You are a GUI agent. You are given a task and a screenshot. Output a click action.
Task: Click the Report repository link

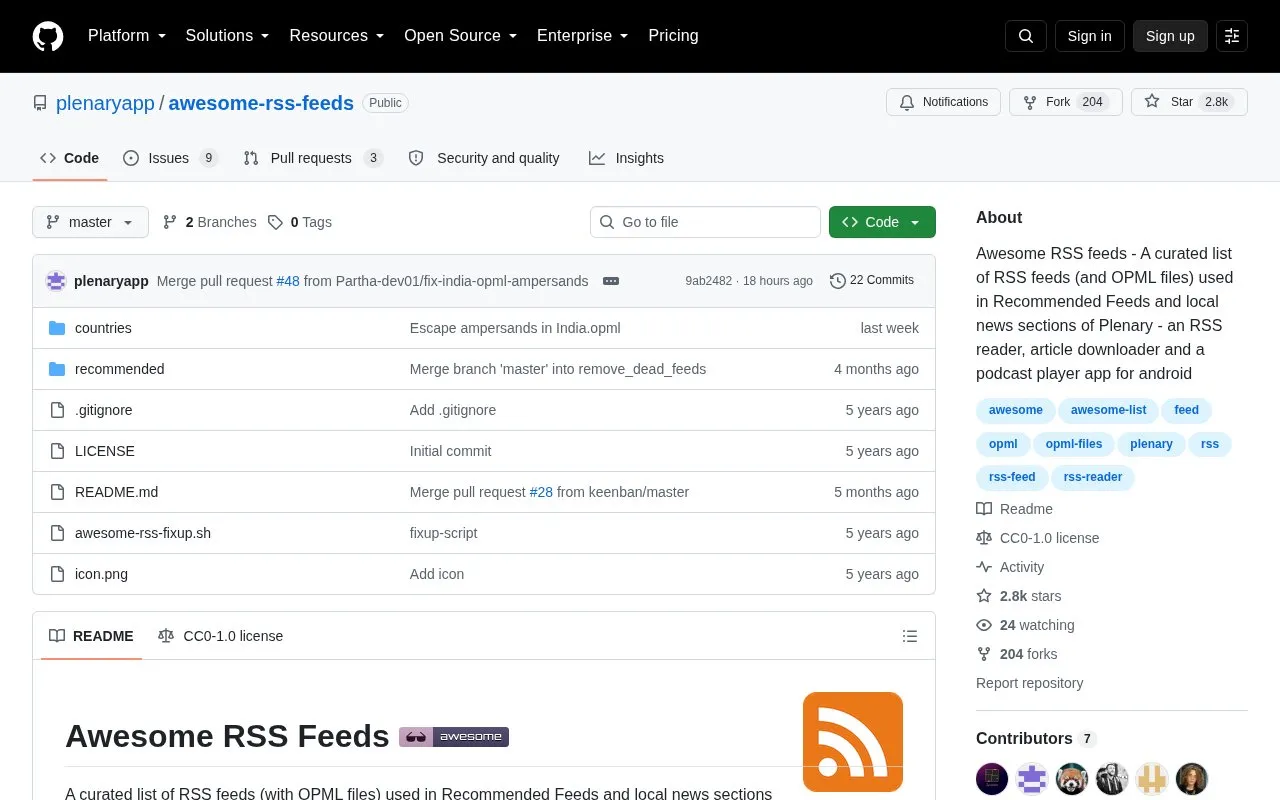(1029, 683)
